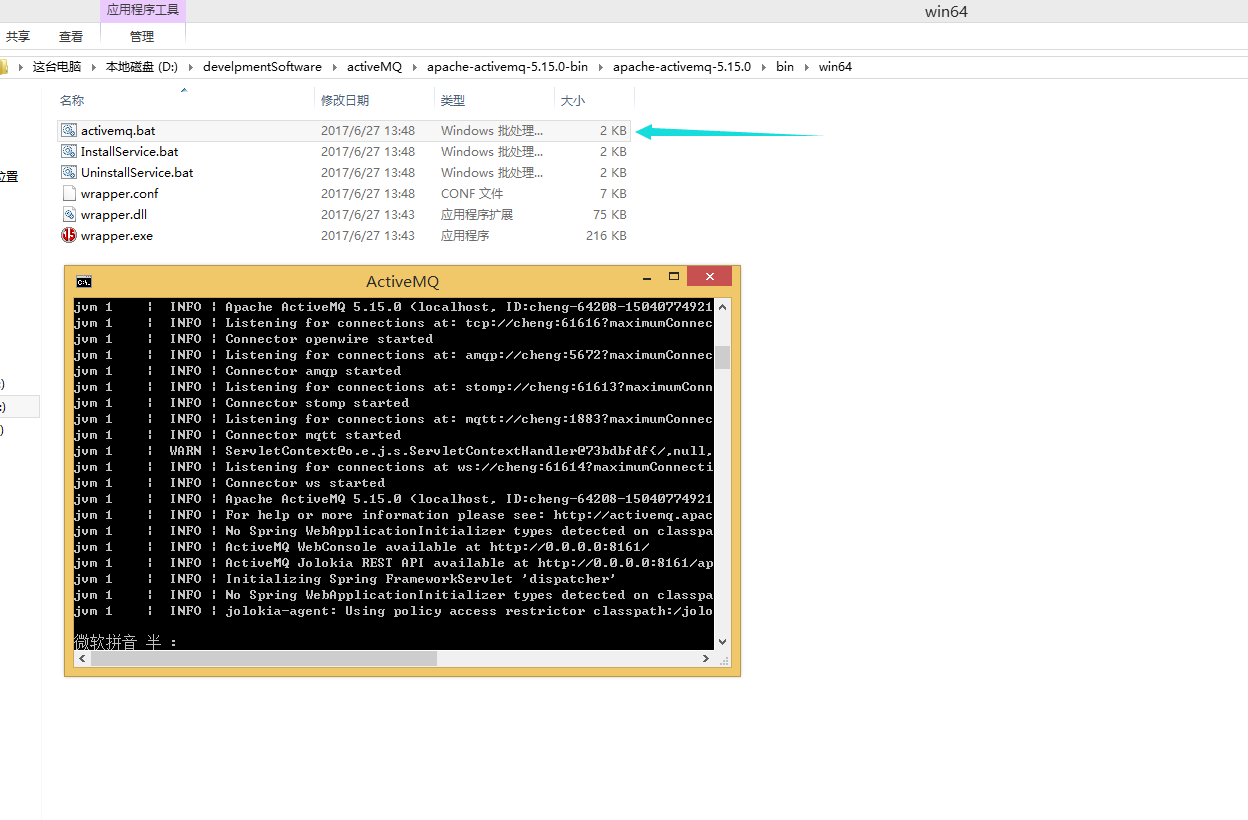Click the wrapper.dll file name
1248x820 pixels.
tap(114, 214)
